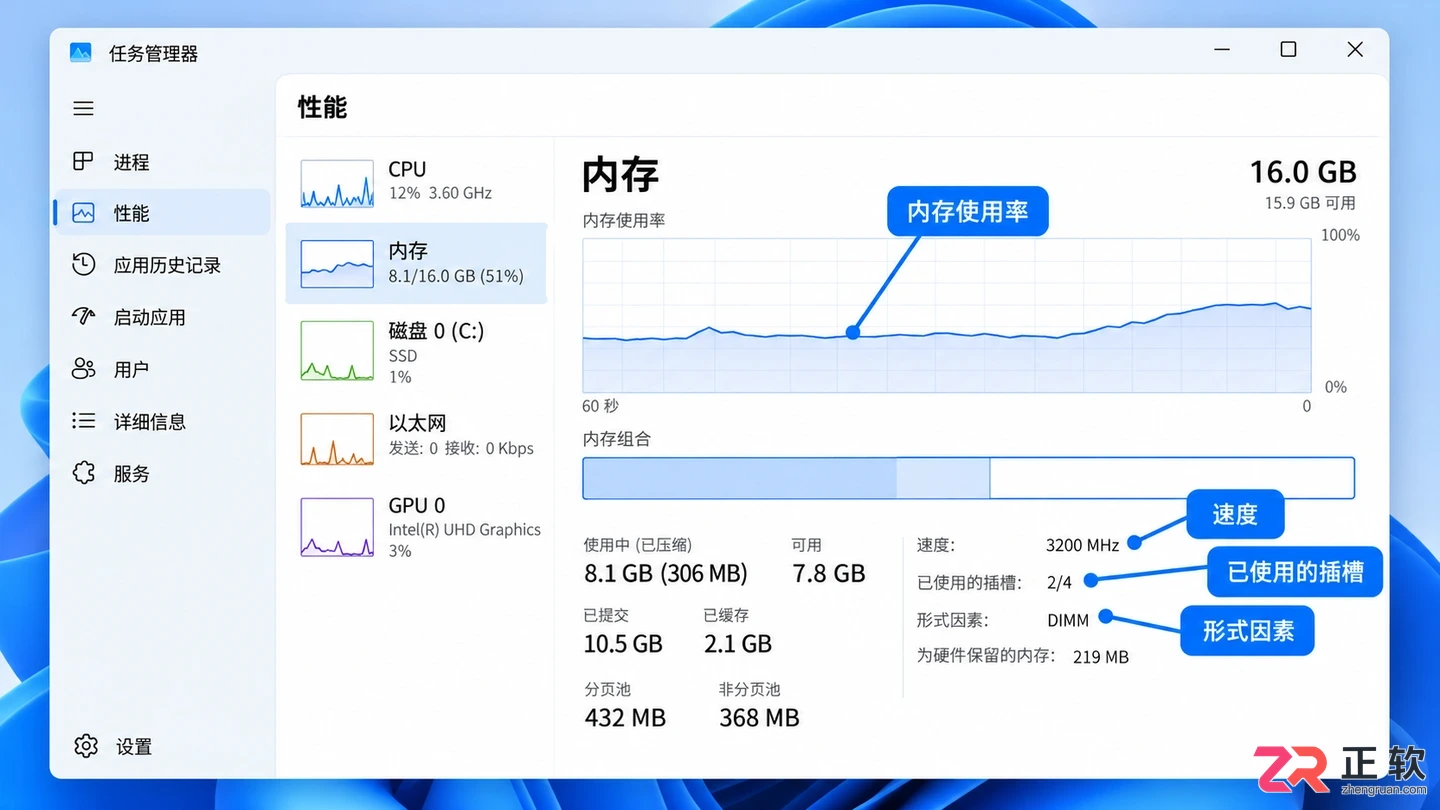The width and height of the screenshot is (1440, 810).
Task: Click the 进程 (Processes) sidebar icon
Action: click(83, 161)
